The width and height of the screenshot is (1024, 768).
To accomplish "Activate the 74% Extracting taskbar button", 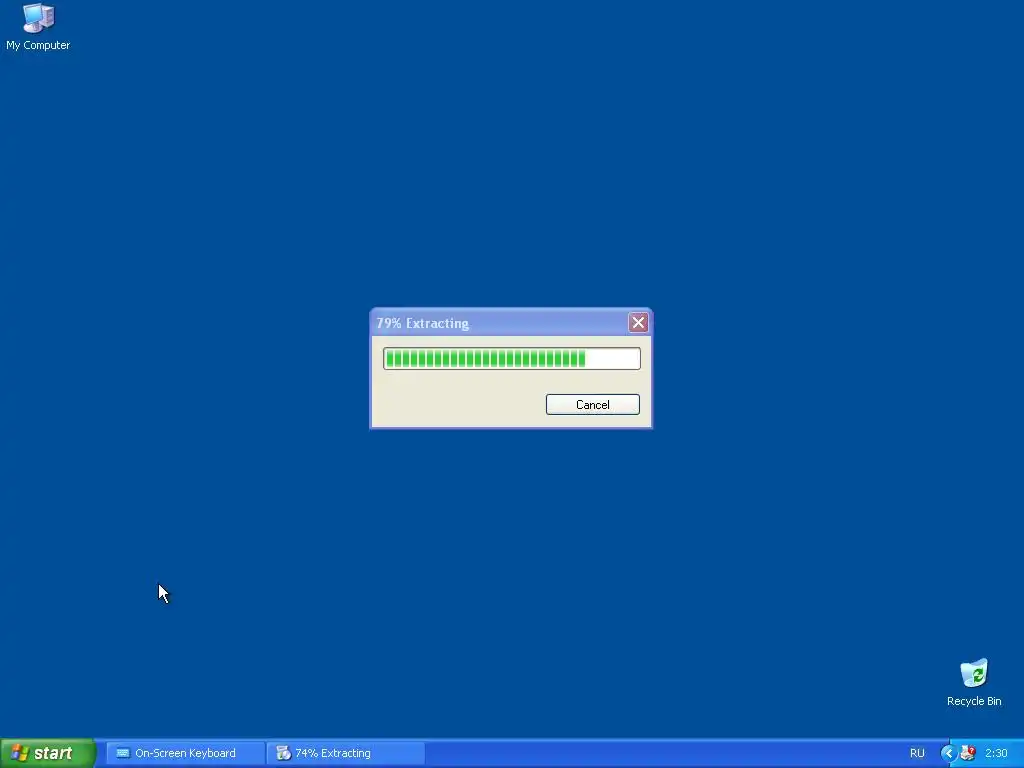I will (x=346, y=753).
